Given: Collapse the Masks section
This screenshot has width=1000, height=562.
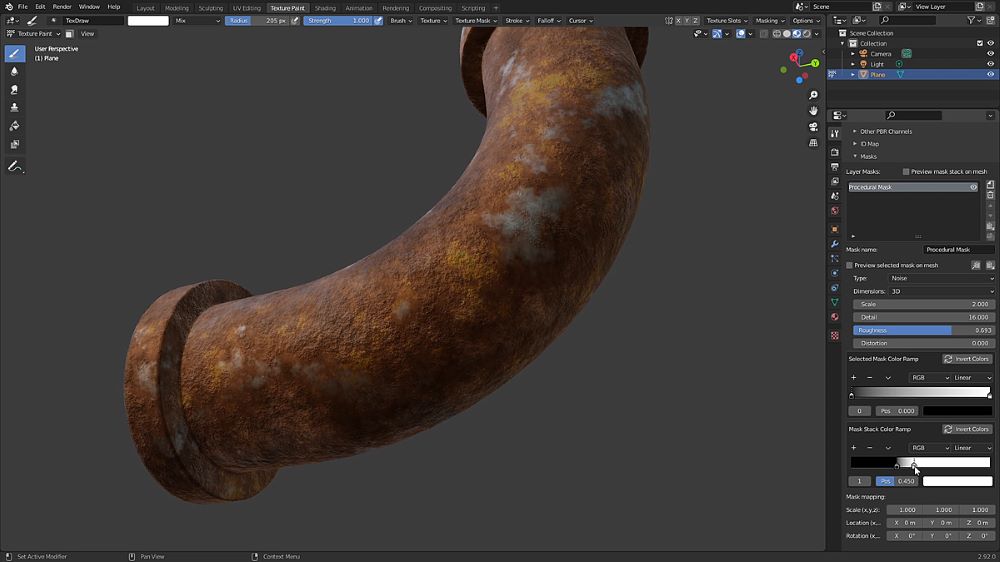Looking at the screenshot, I should coord(865,156).
